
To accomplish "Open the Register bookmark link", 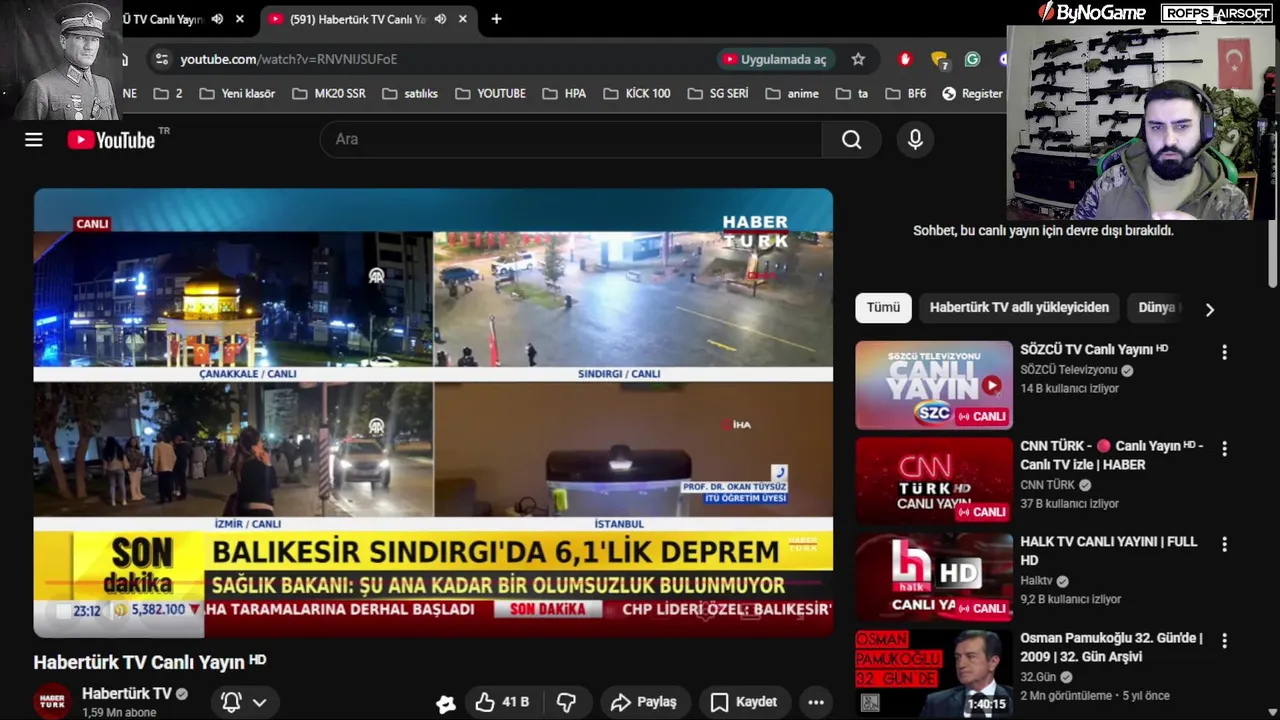I will [x=971, y=93].
